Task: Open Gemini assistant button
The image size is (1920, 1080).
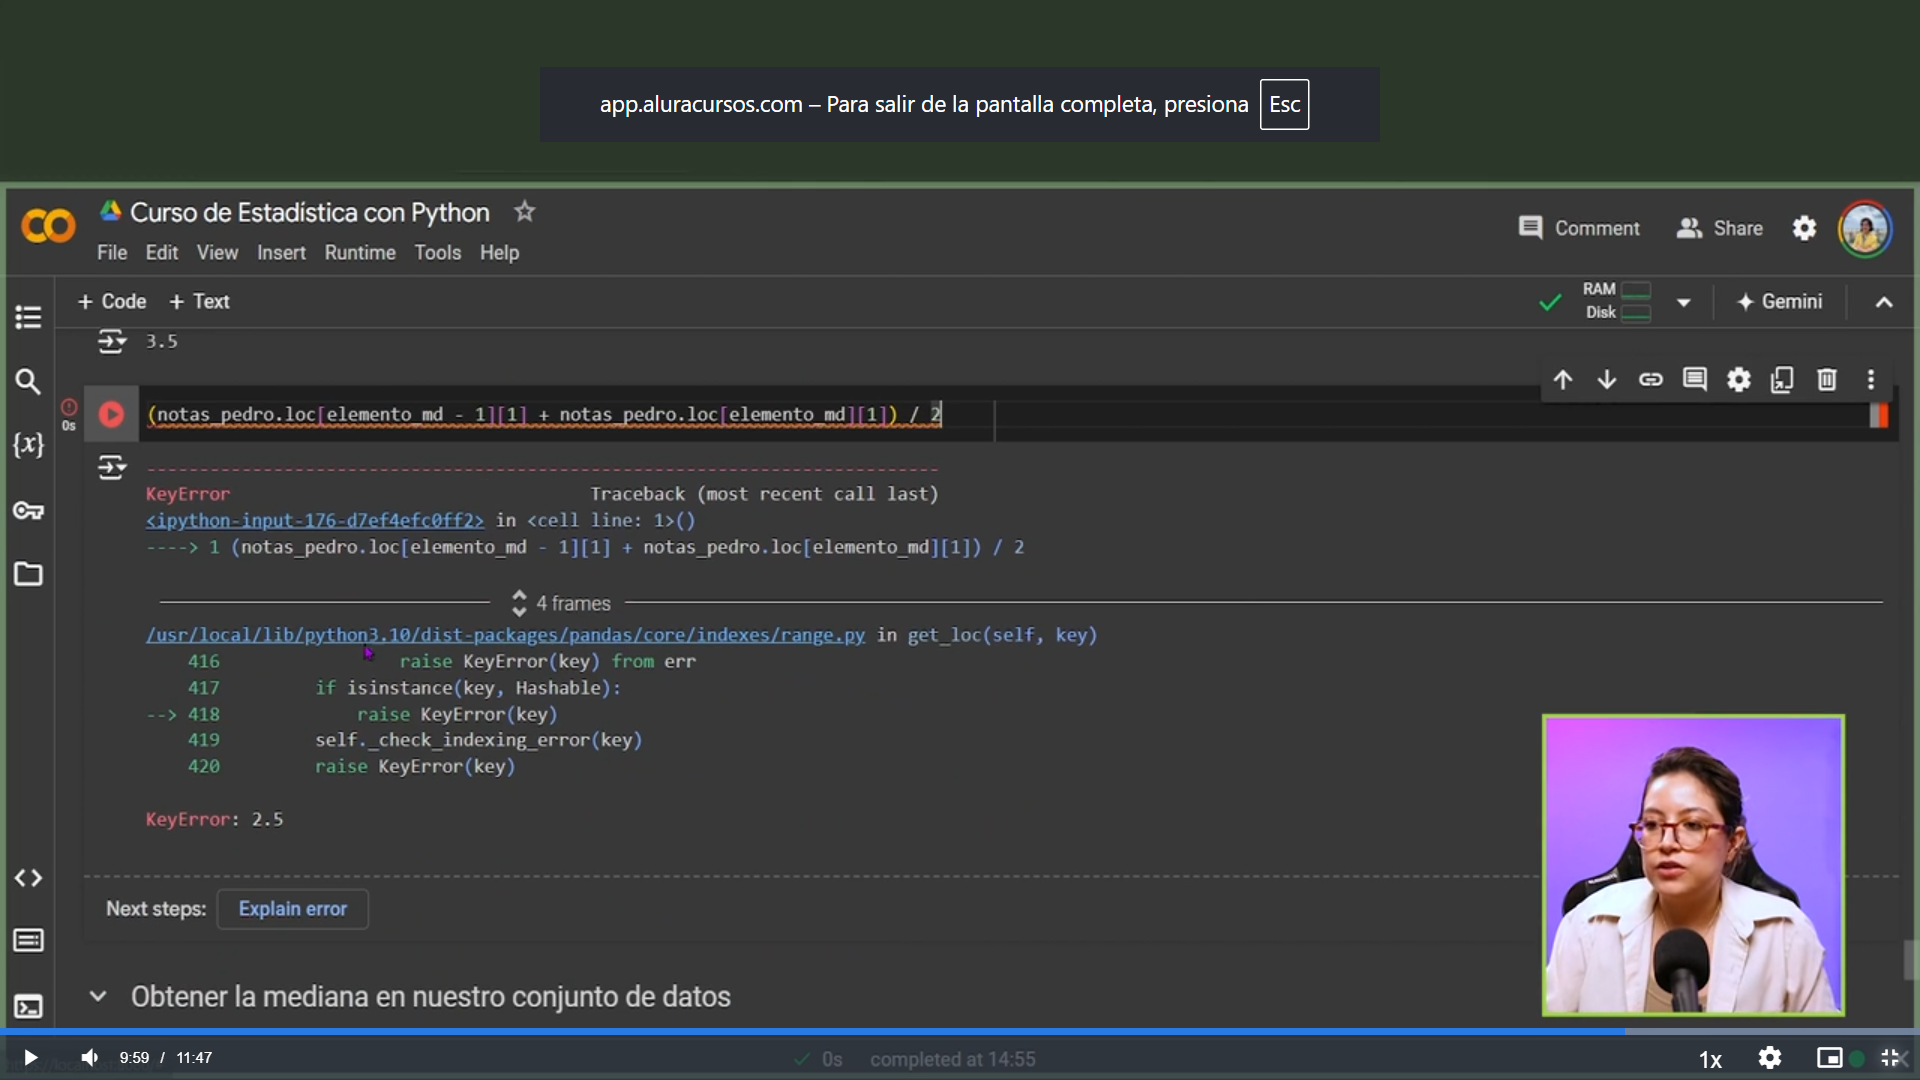Action: click(1780, 301)
